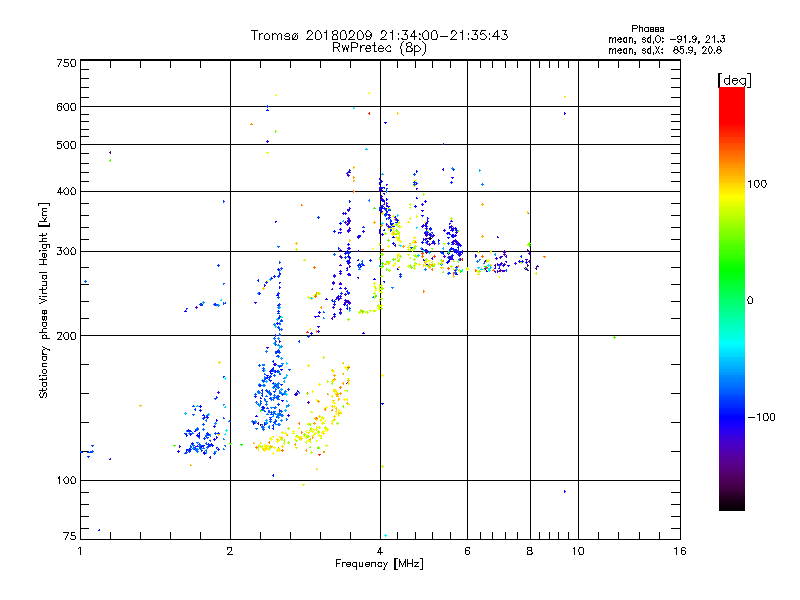Click the colorbar label '-100'
800x600 pixels.
762,417
